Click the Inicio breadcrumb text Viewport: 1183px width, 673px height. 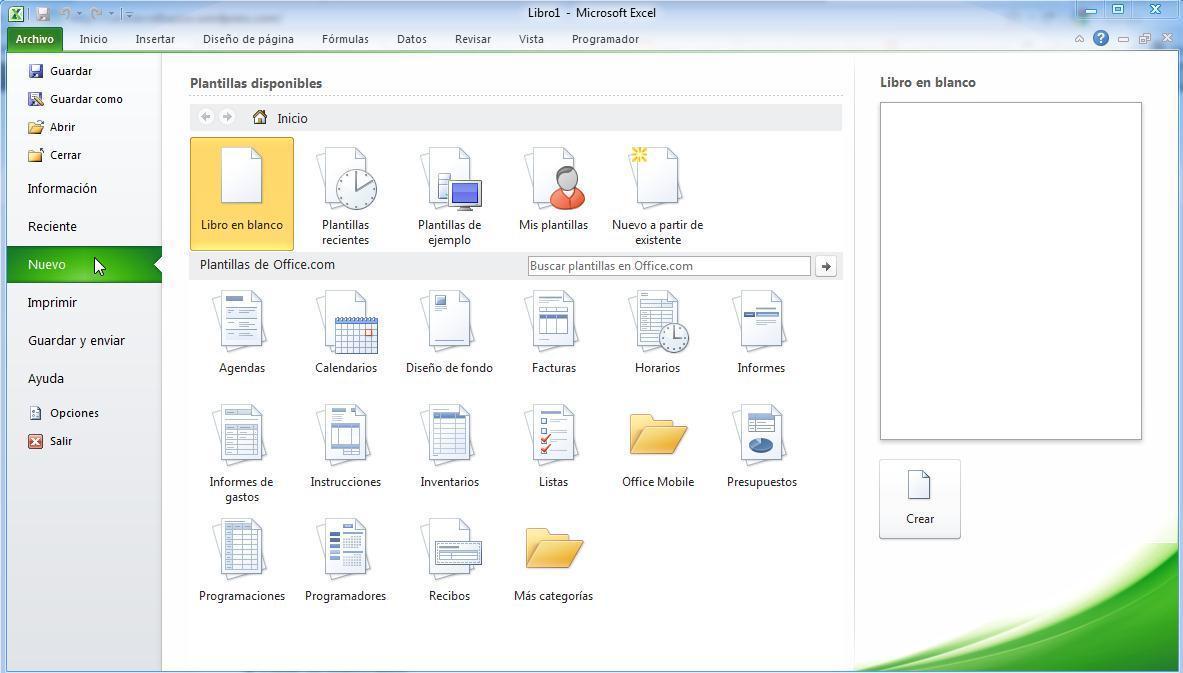point(292,118)
